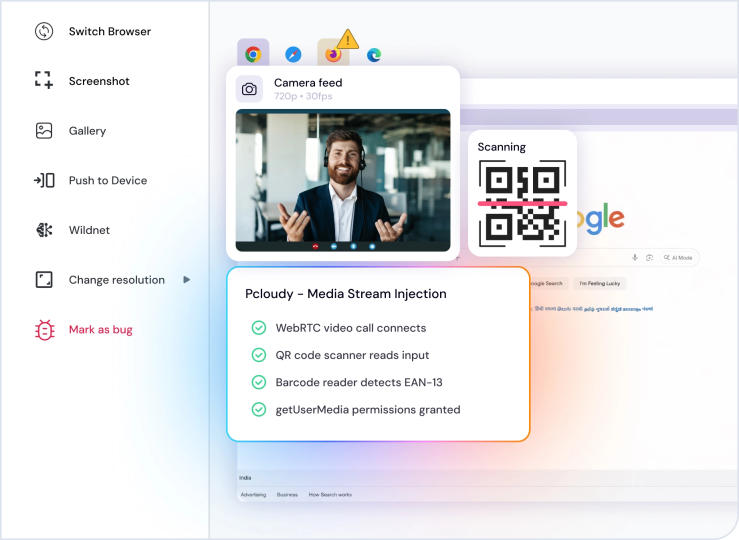Image resolution: width=739 pixels, height=540 pixels.
Task: Select the Screenshot capture icon
Action: [44, 80]
